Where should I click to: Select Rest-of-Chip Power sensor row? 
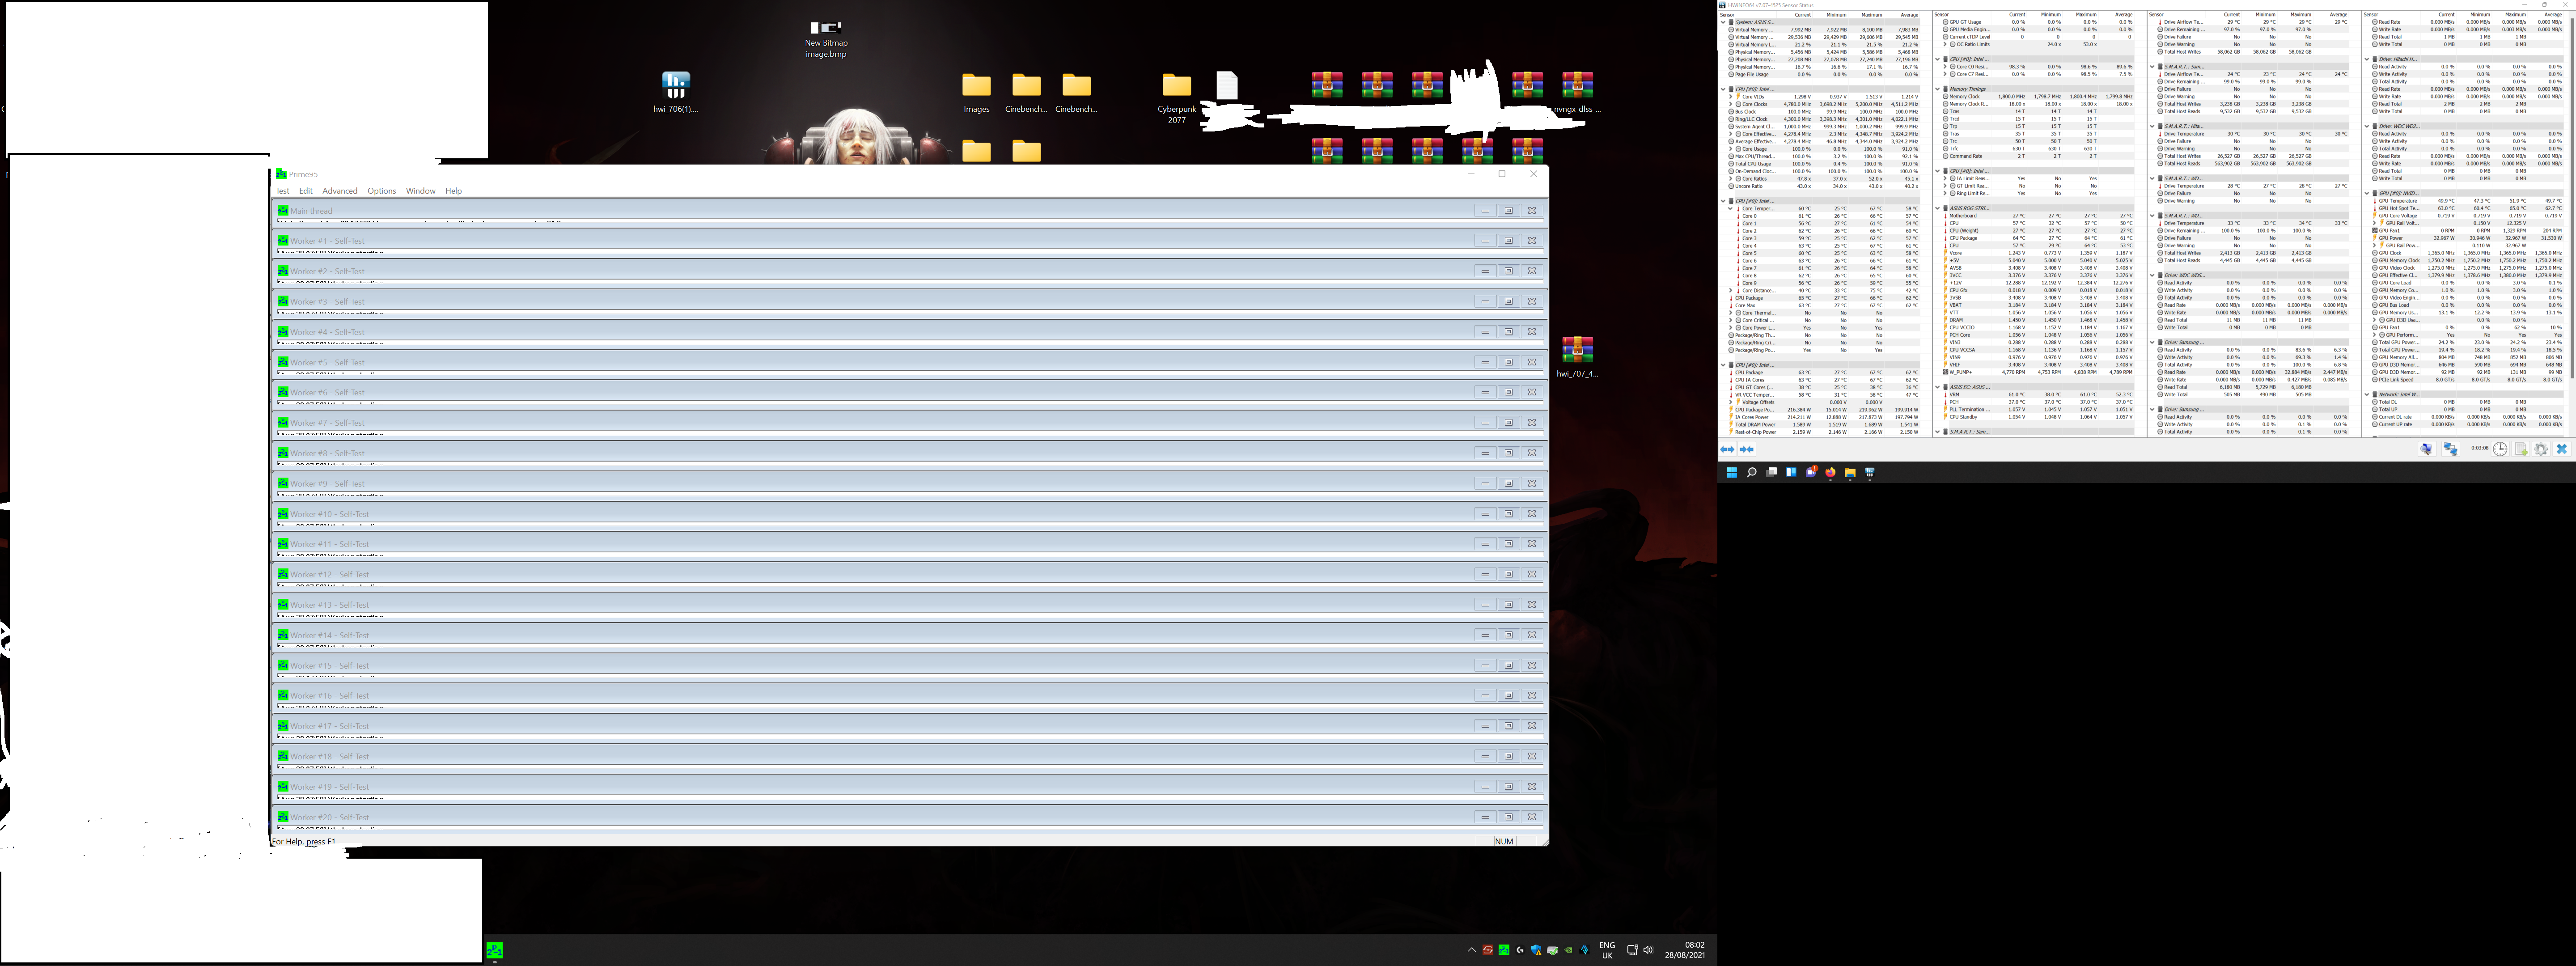click(x=1825, y=432)
